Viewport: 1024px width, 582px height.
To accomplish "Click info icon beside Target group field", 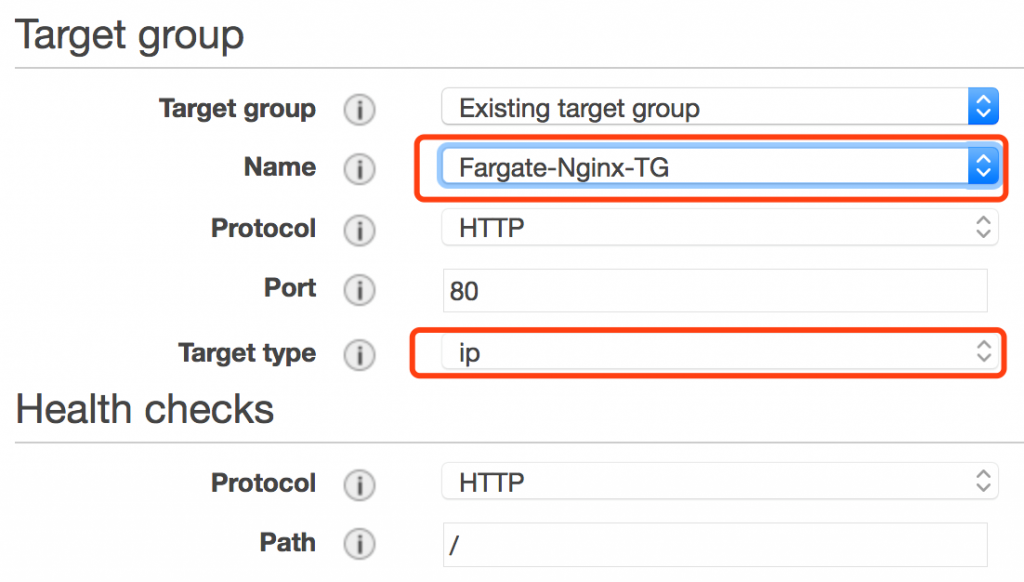I will coord(359,109).
